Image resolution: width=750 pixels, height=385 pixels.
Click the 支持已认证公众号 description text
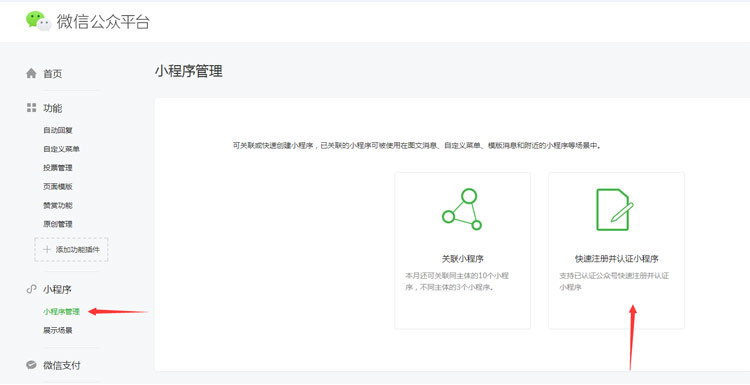tap(614, 282)
